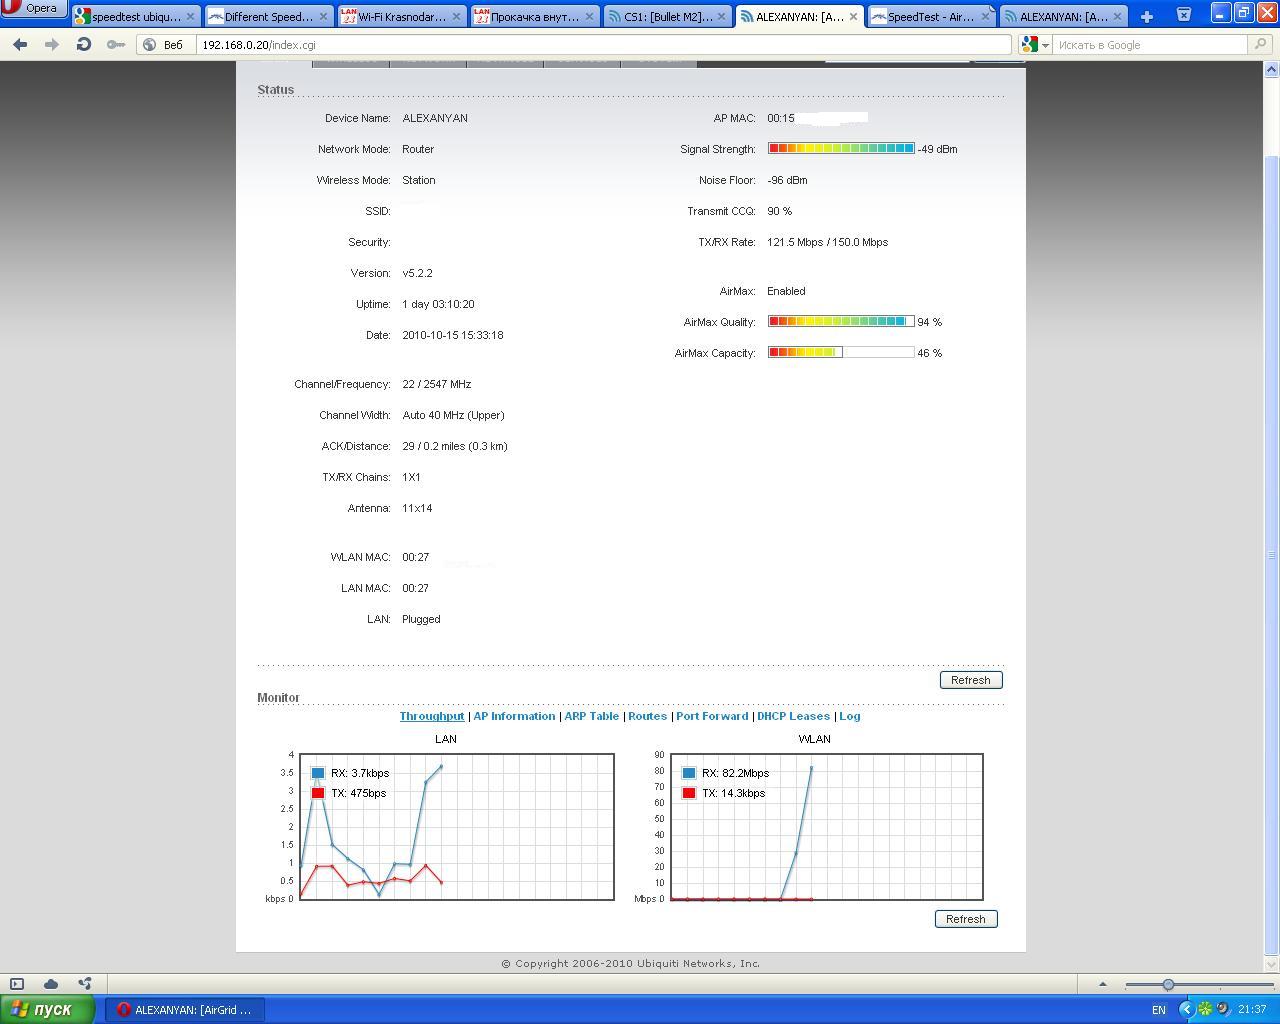The width and height of the screenshot is (1280, 1024).
Task: Open the DHCP Leases link
Action: (x=793, y=716)
